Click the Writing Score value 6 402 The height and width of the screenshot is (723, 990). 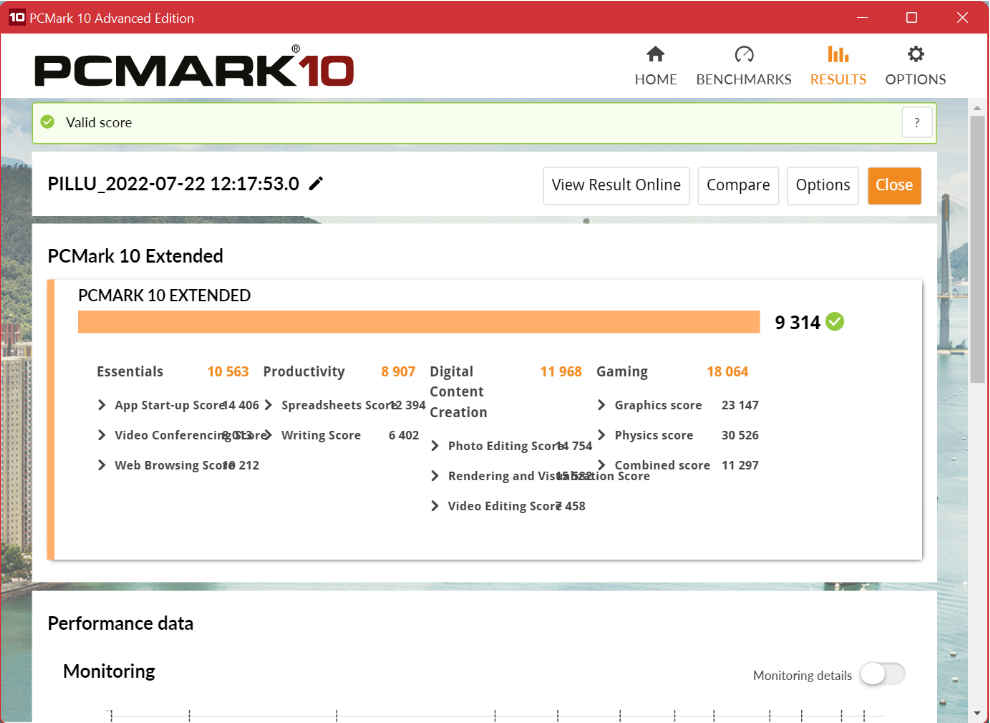tap(404, 435)
